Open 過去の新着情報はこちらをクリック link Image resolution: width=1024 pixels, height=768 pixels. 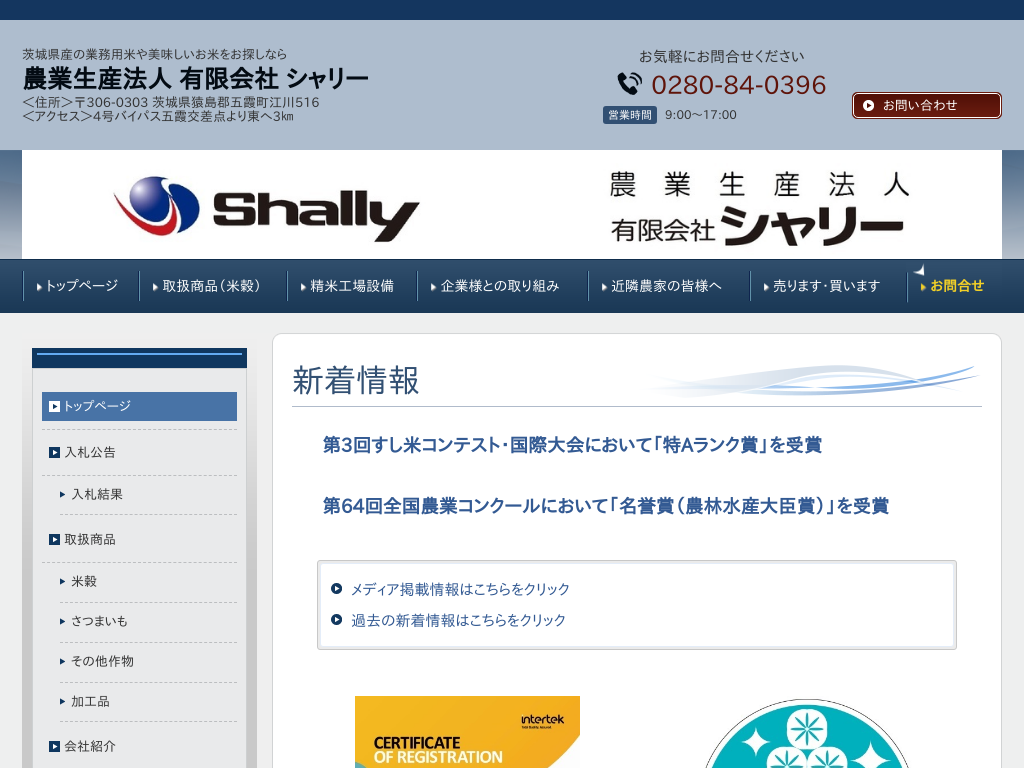458,620
